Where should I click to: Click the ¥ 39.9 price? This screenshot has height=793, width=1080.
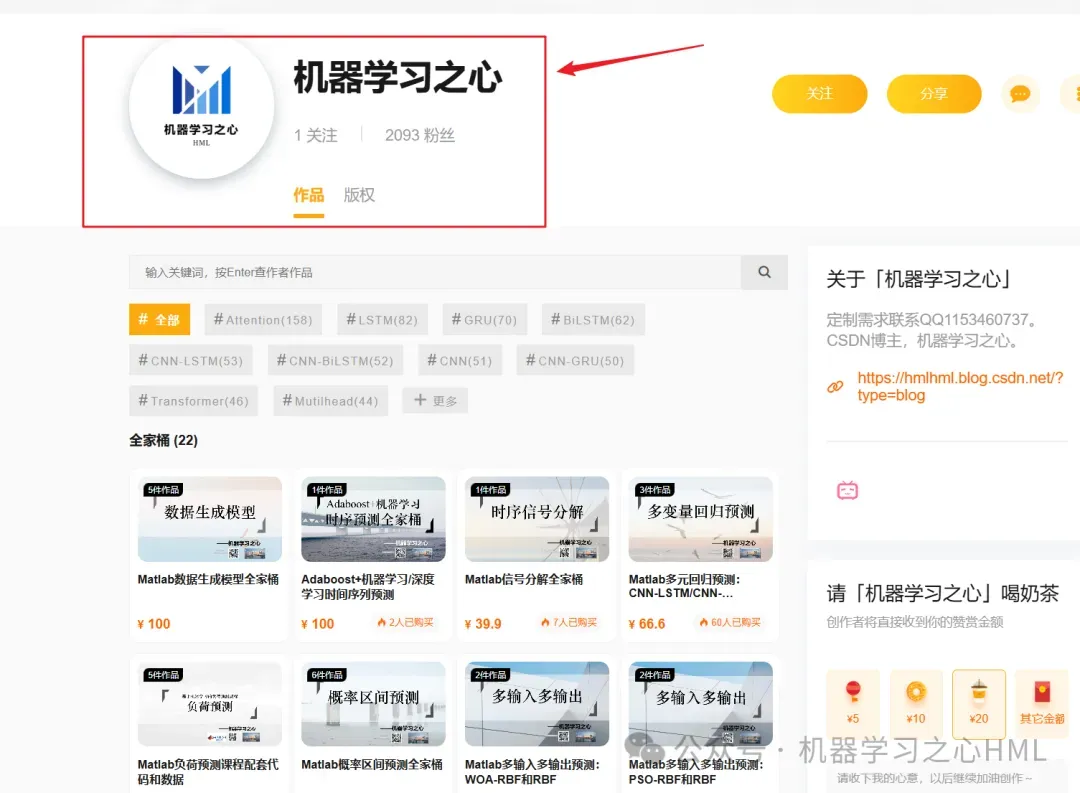click(x=483, y=624)
